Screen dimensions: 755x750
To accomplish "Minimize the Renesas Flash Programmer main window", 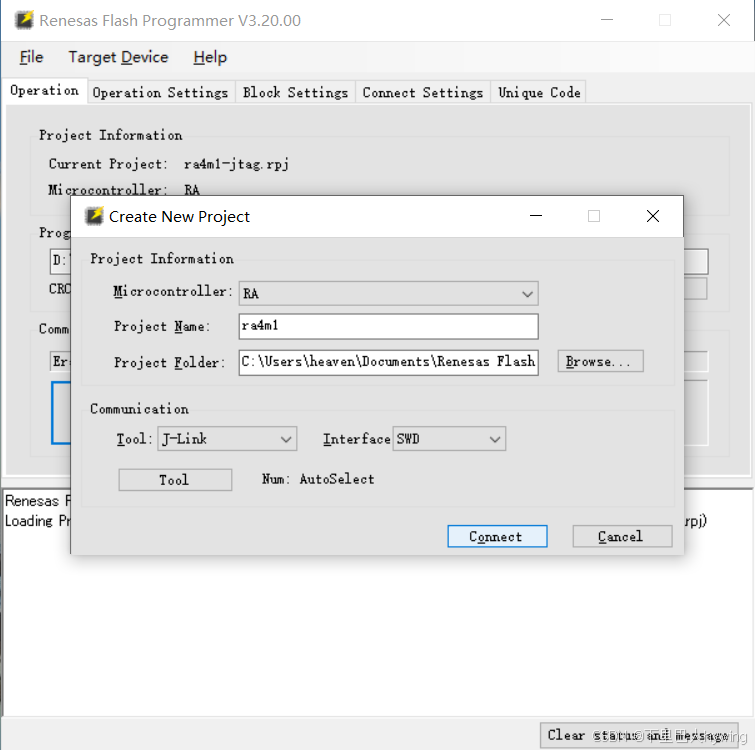I will coord(607,20).
